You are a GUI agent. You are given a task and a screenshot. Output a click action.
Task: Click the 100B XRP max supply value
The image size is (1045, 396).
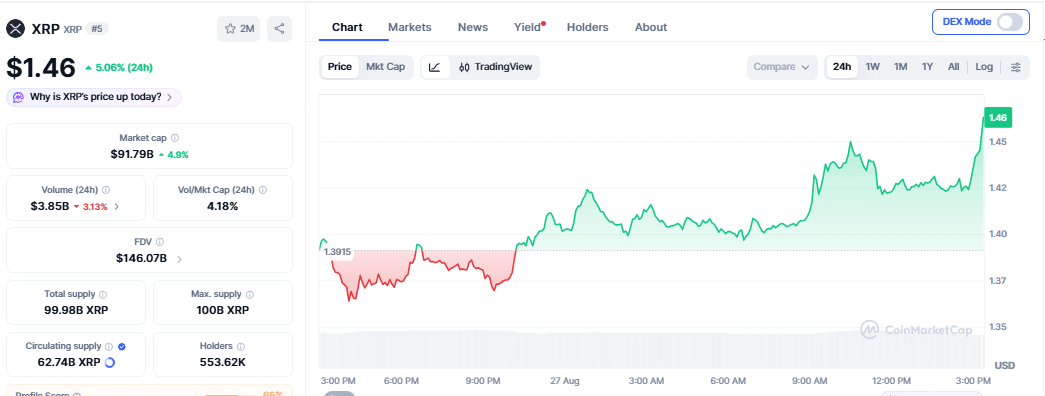click(223, 311)
